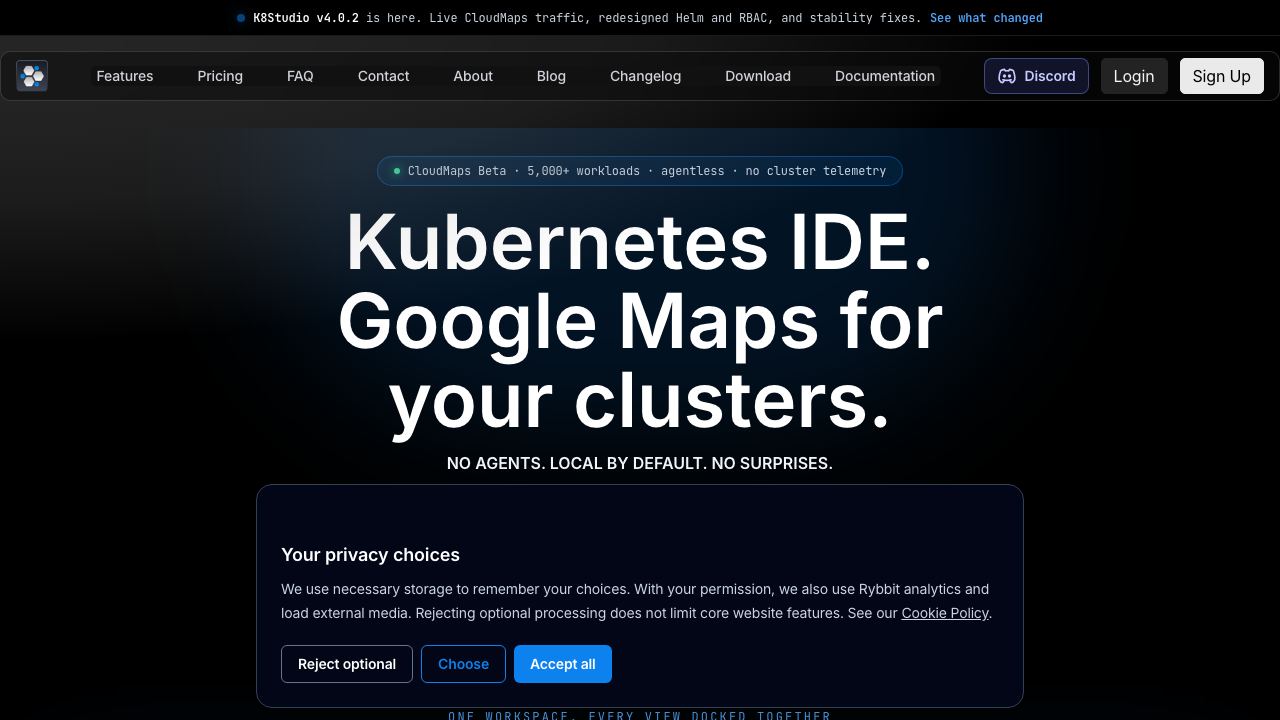Open the Features nav item
Image resolution: width=1280 pixels, height=720 pixels.
(x=125, y=76)
